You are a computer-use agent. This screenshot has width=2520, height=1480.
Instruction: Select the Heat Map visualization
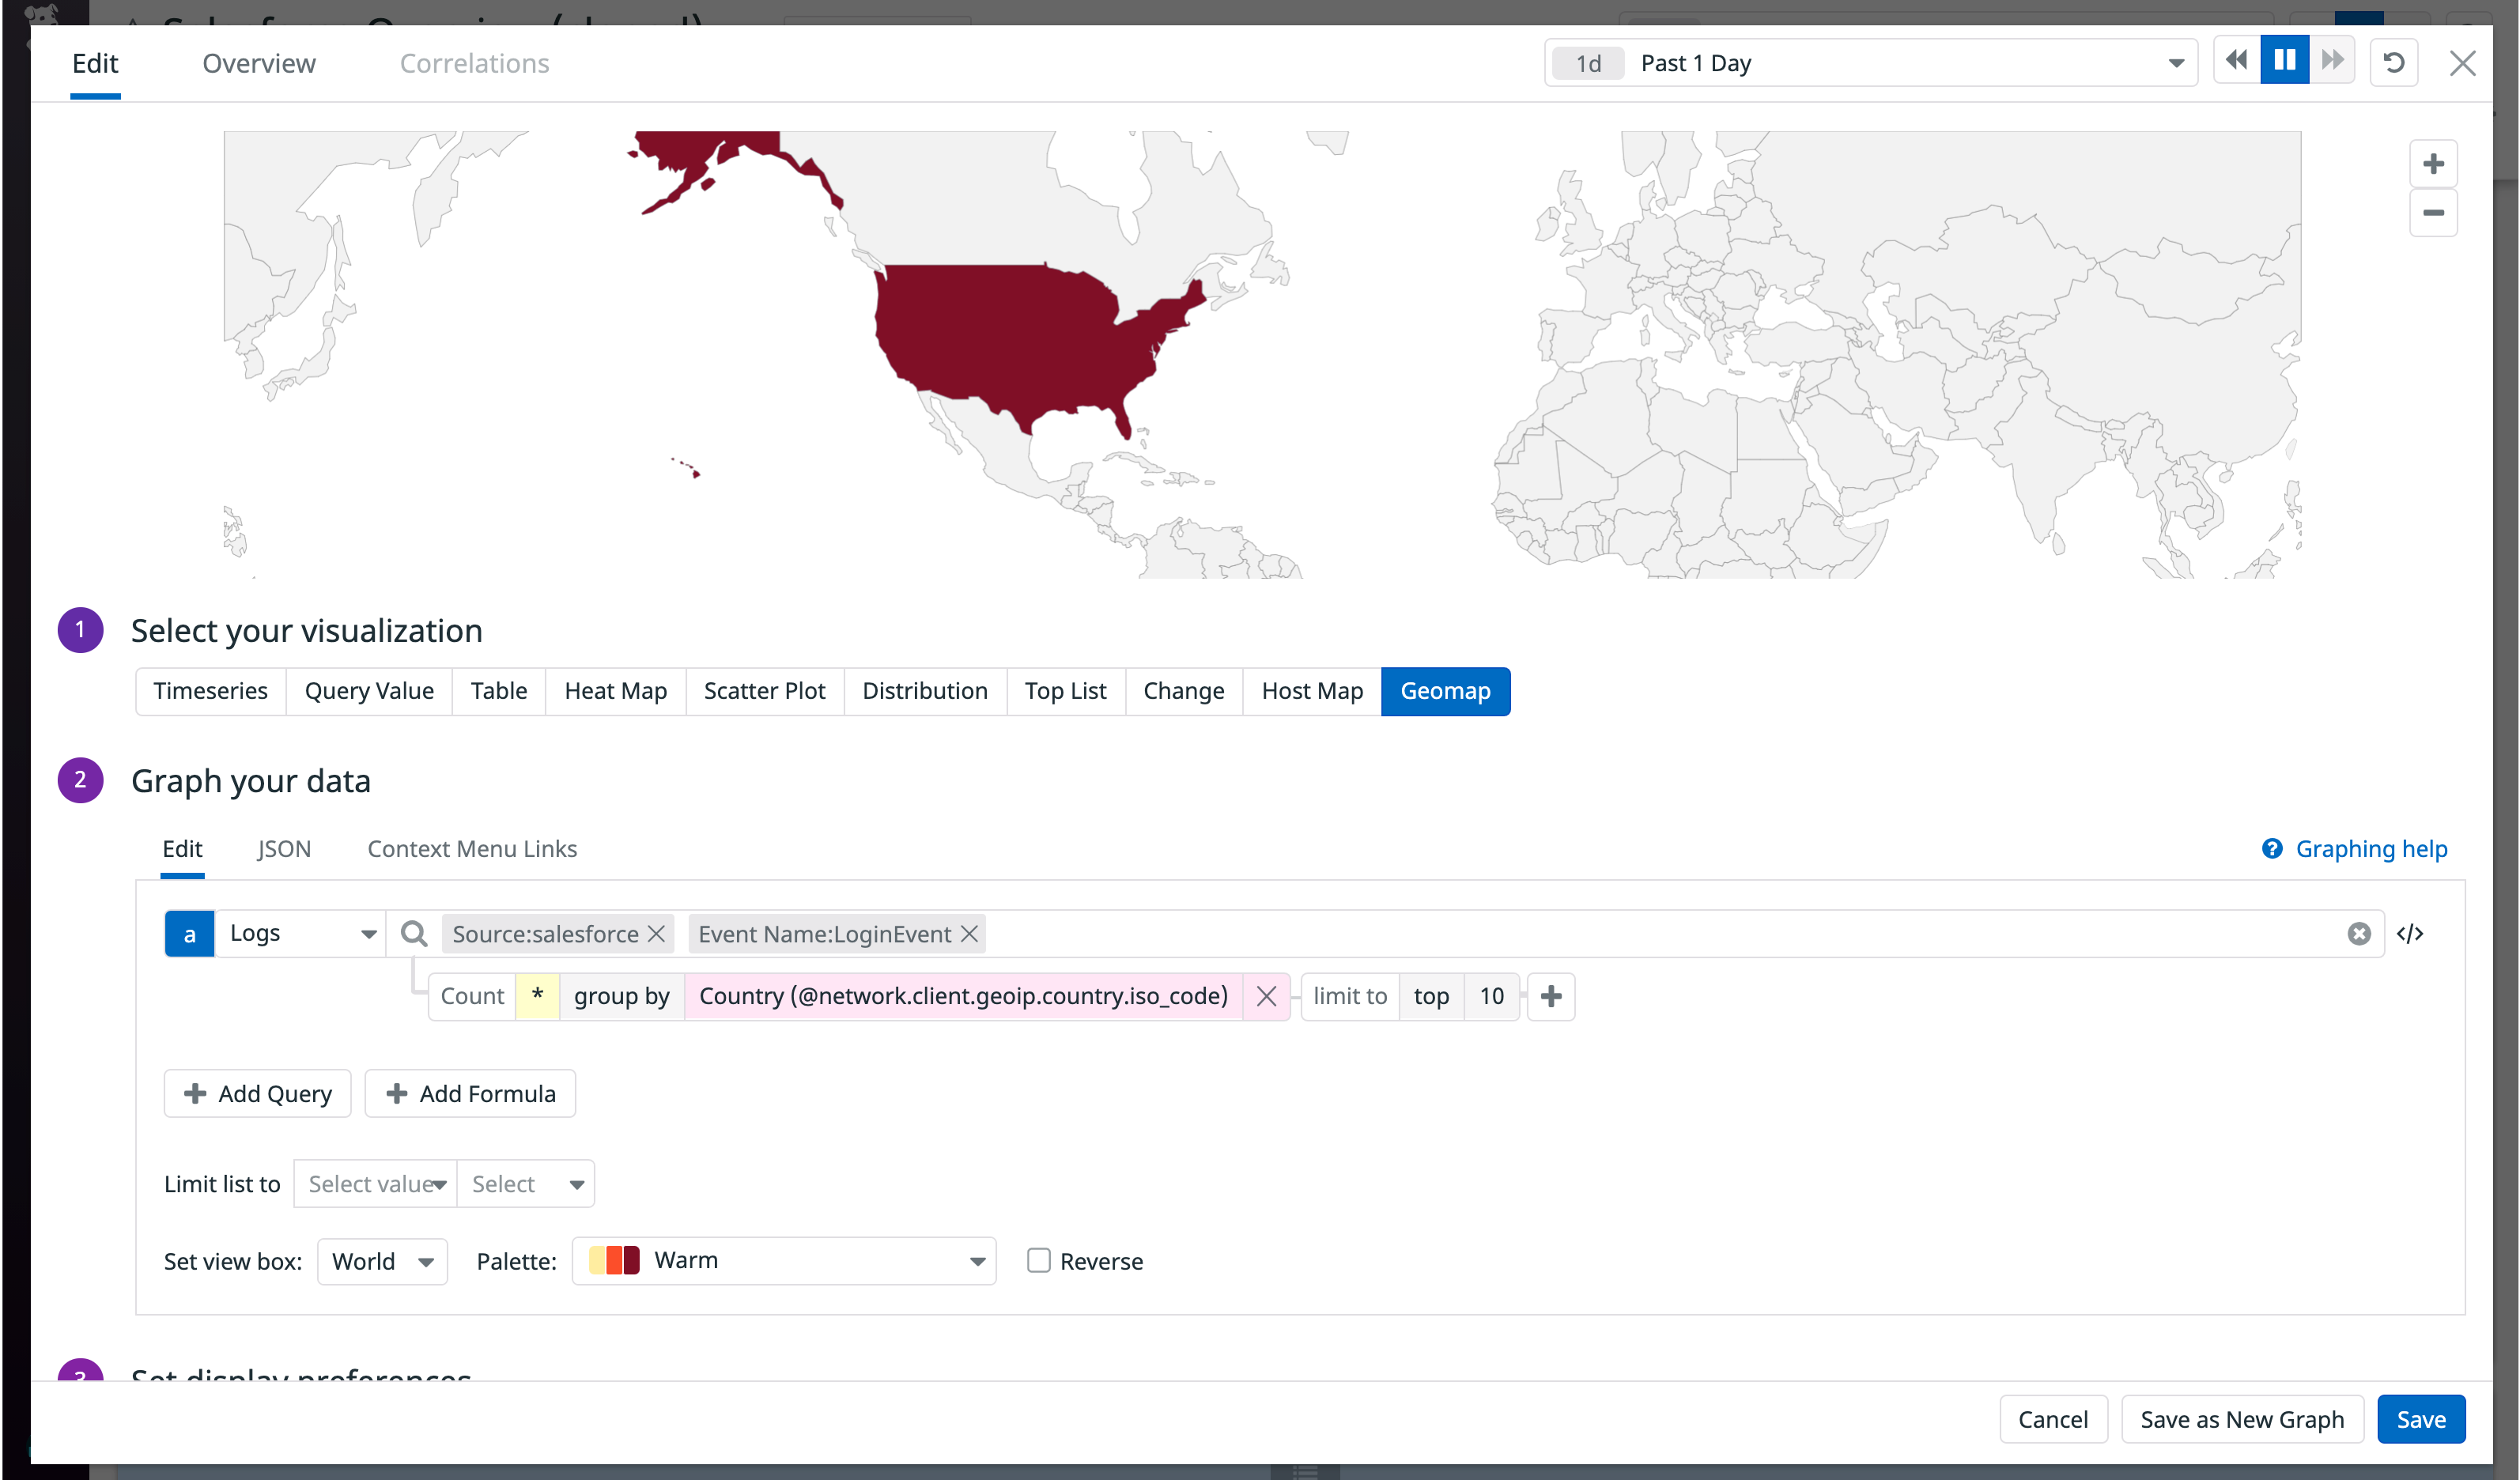click(x=615, y=691)
